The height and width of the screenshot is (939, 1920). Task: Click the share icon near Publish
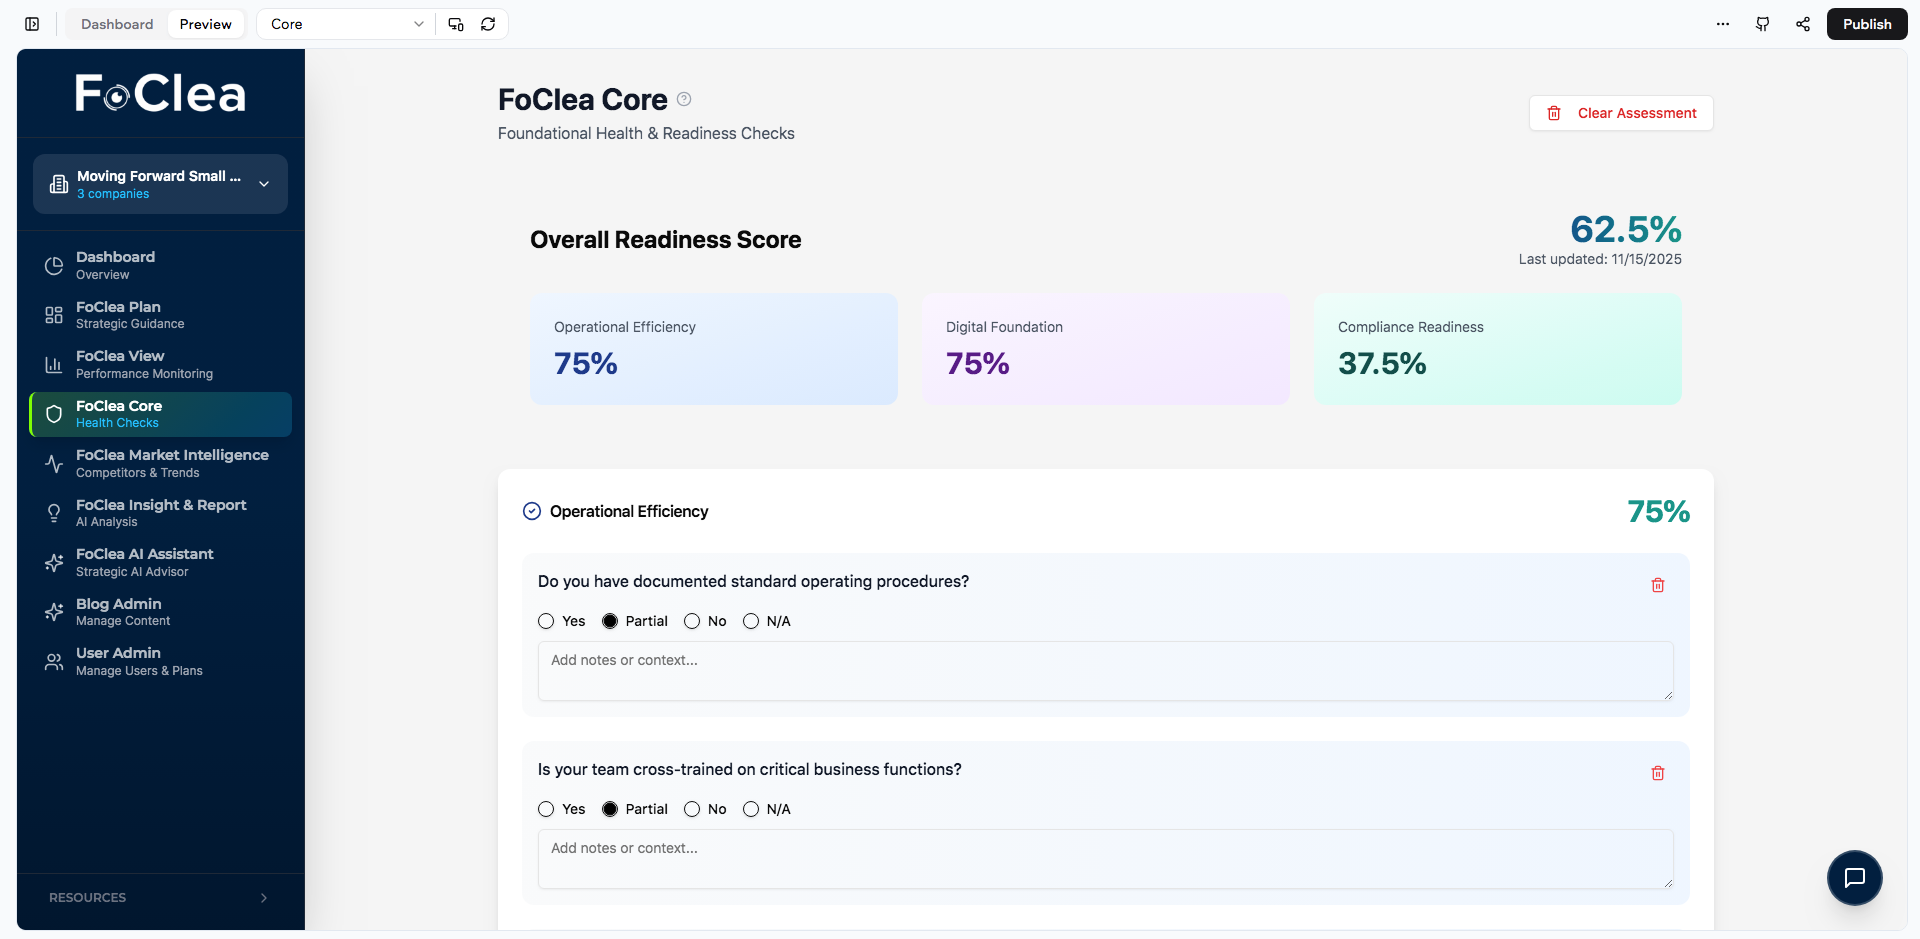click(1803, 23)
